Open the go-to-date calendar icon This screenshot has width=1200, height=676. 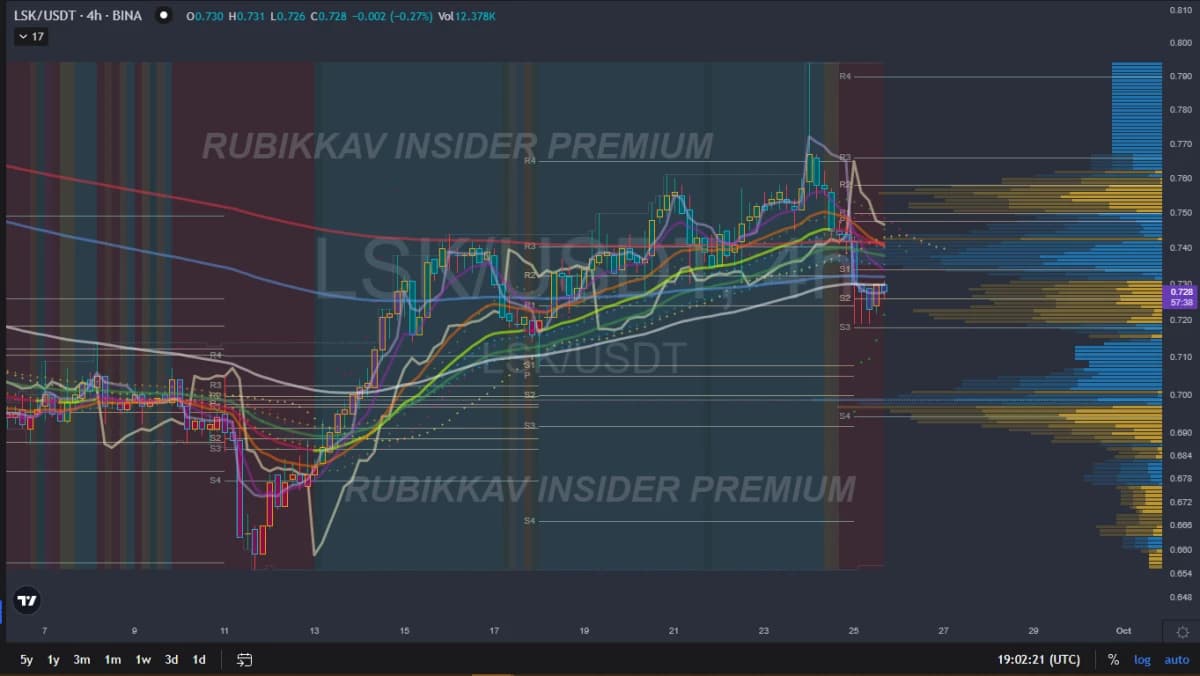(x=244, y=660)
